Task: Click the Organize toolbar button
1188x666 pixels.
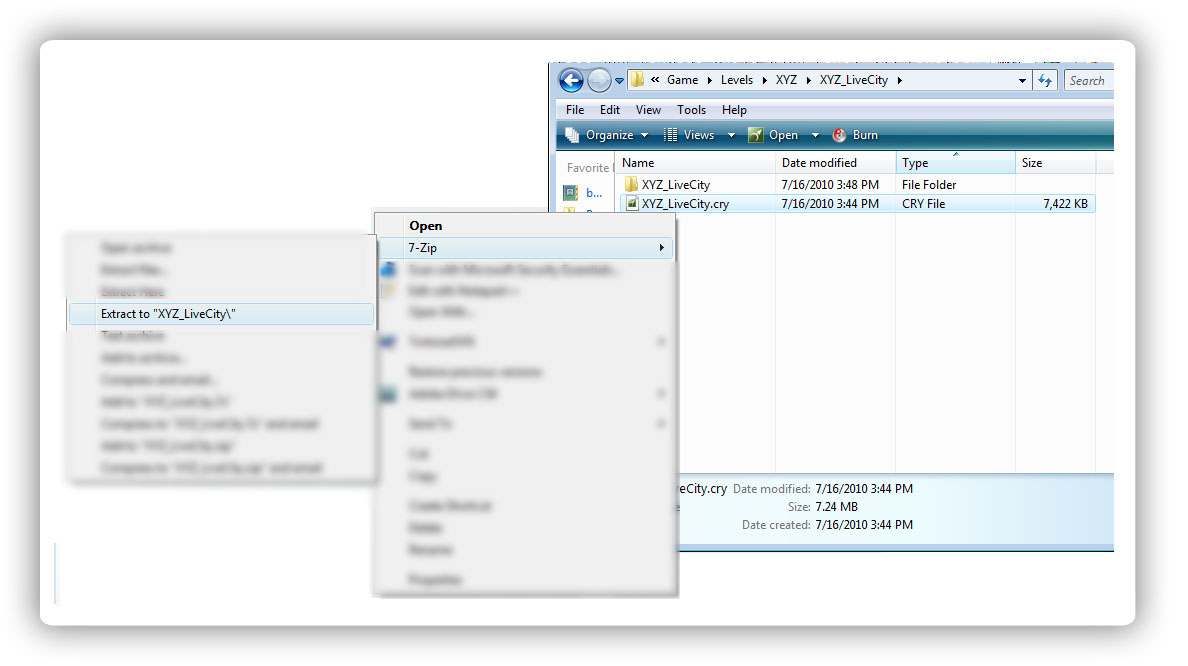Action: [606, 135]
